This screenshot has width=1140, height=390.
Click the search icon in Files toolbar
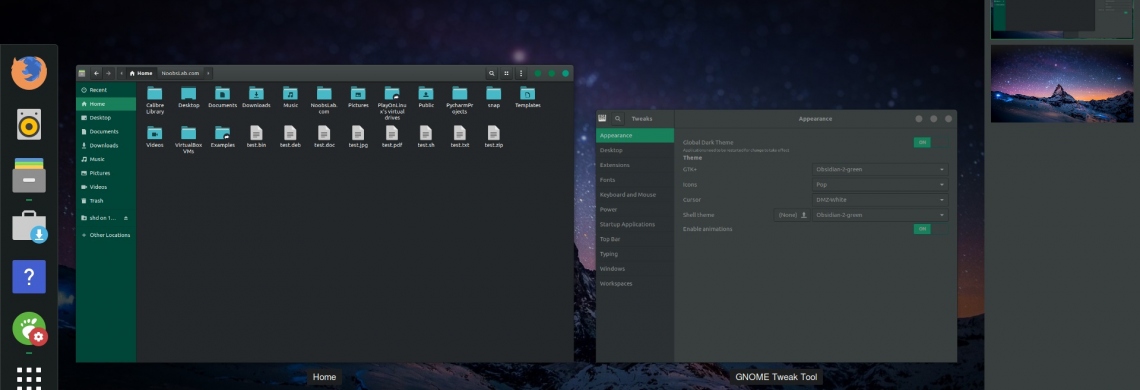pyautogui.click(x=491, y=73)
